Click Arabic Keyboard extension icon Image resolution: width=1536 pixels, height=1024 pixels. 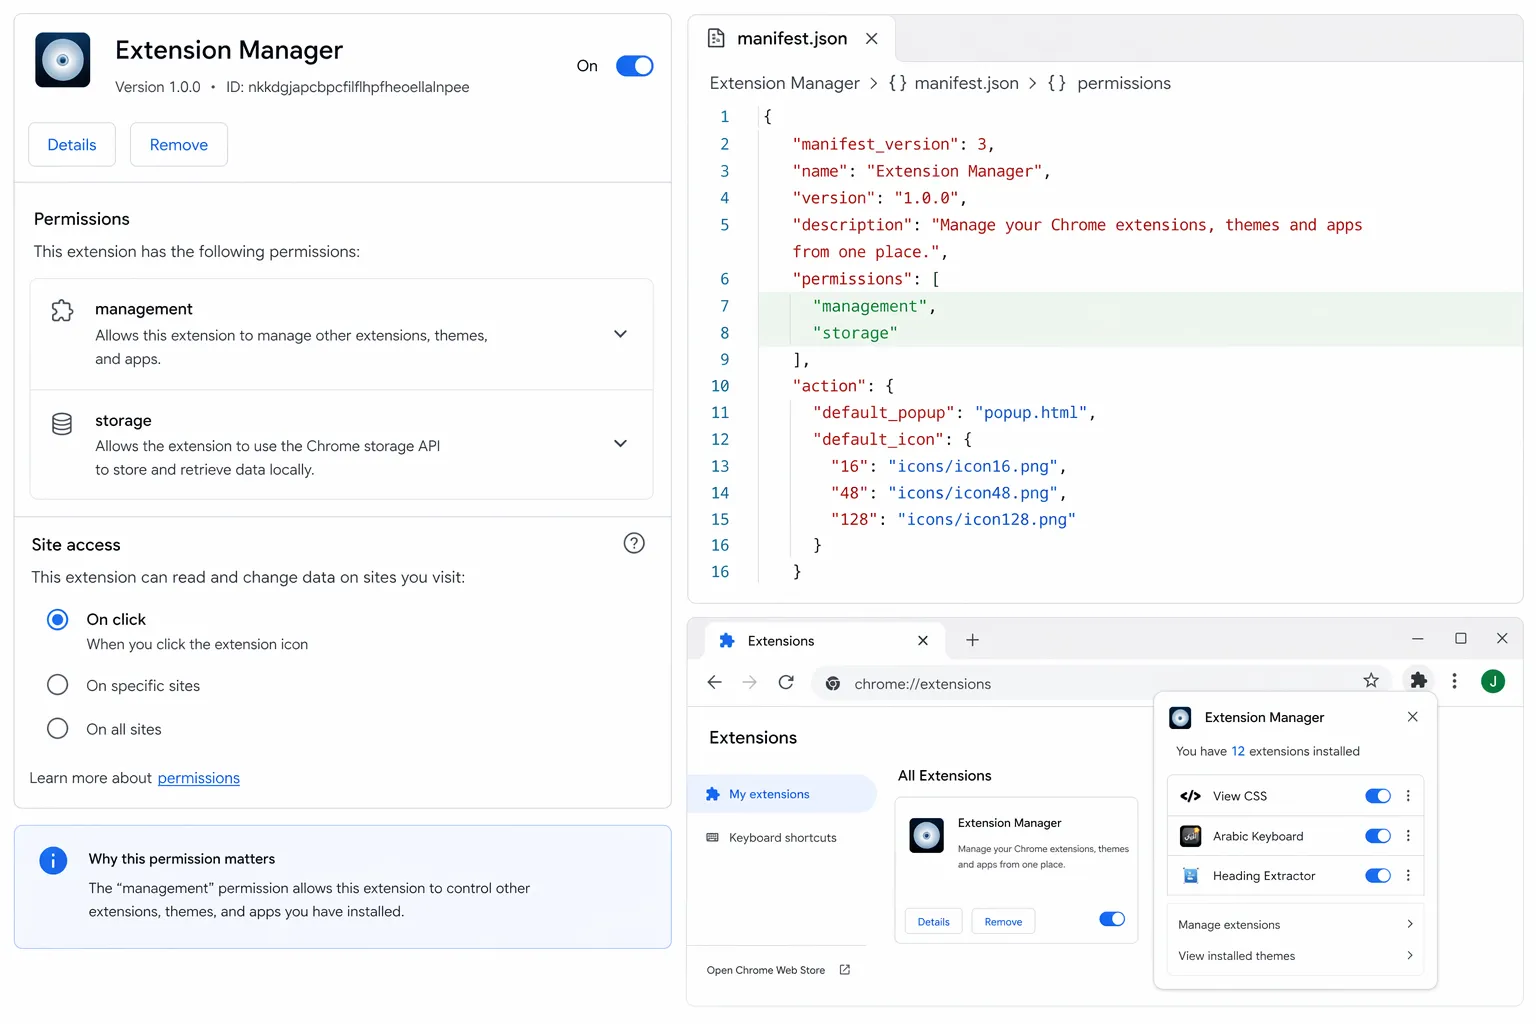1190,836
